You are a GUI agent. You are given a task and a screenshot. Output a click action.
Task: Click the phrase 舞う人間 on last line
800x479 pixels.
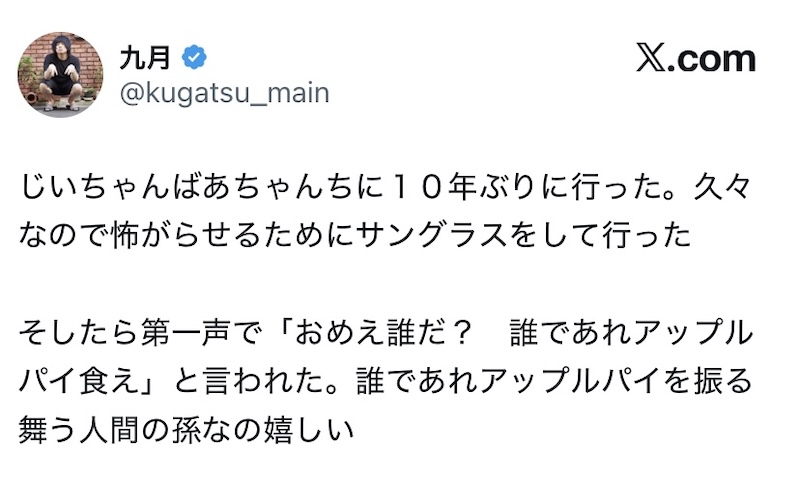point(88,429)
